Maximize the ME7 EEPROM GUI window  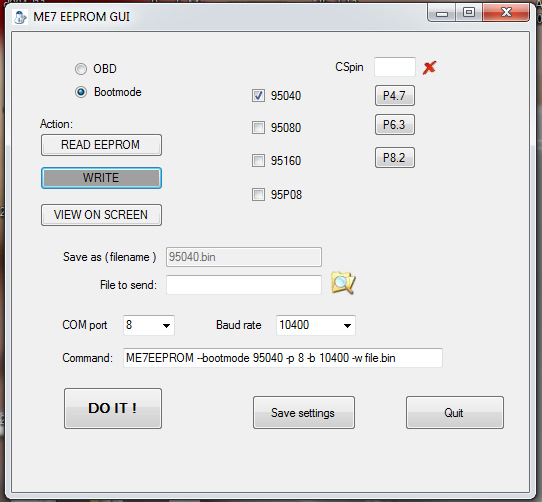(469, 13)
